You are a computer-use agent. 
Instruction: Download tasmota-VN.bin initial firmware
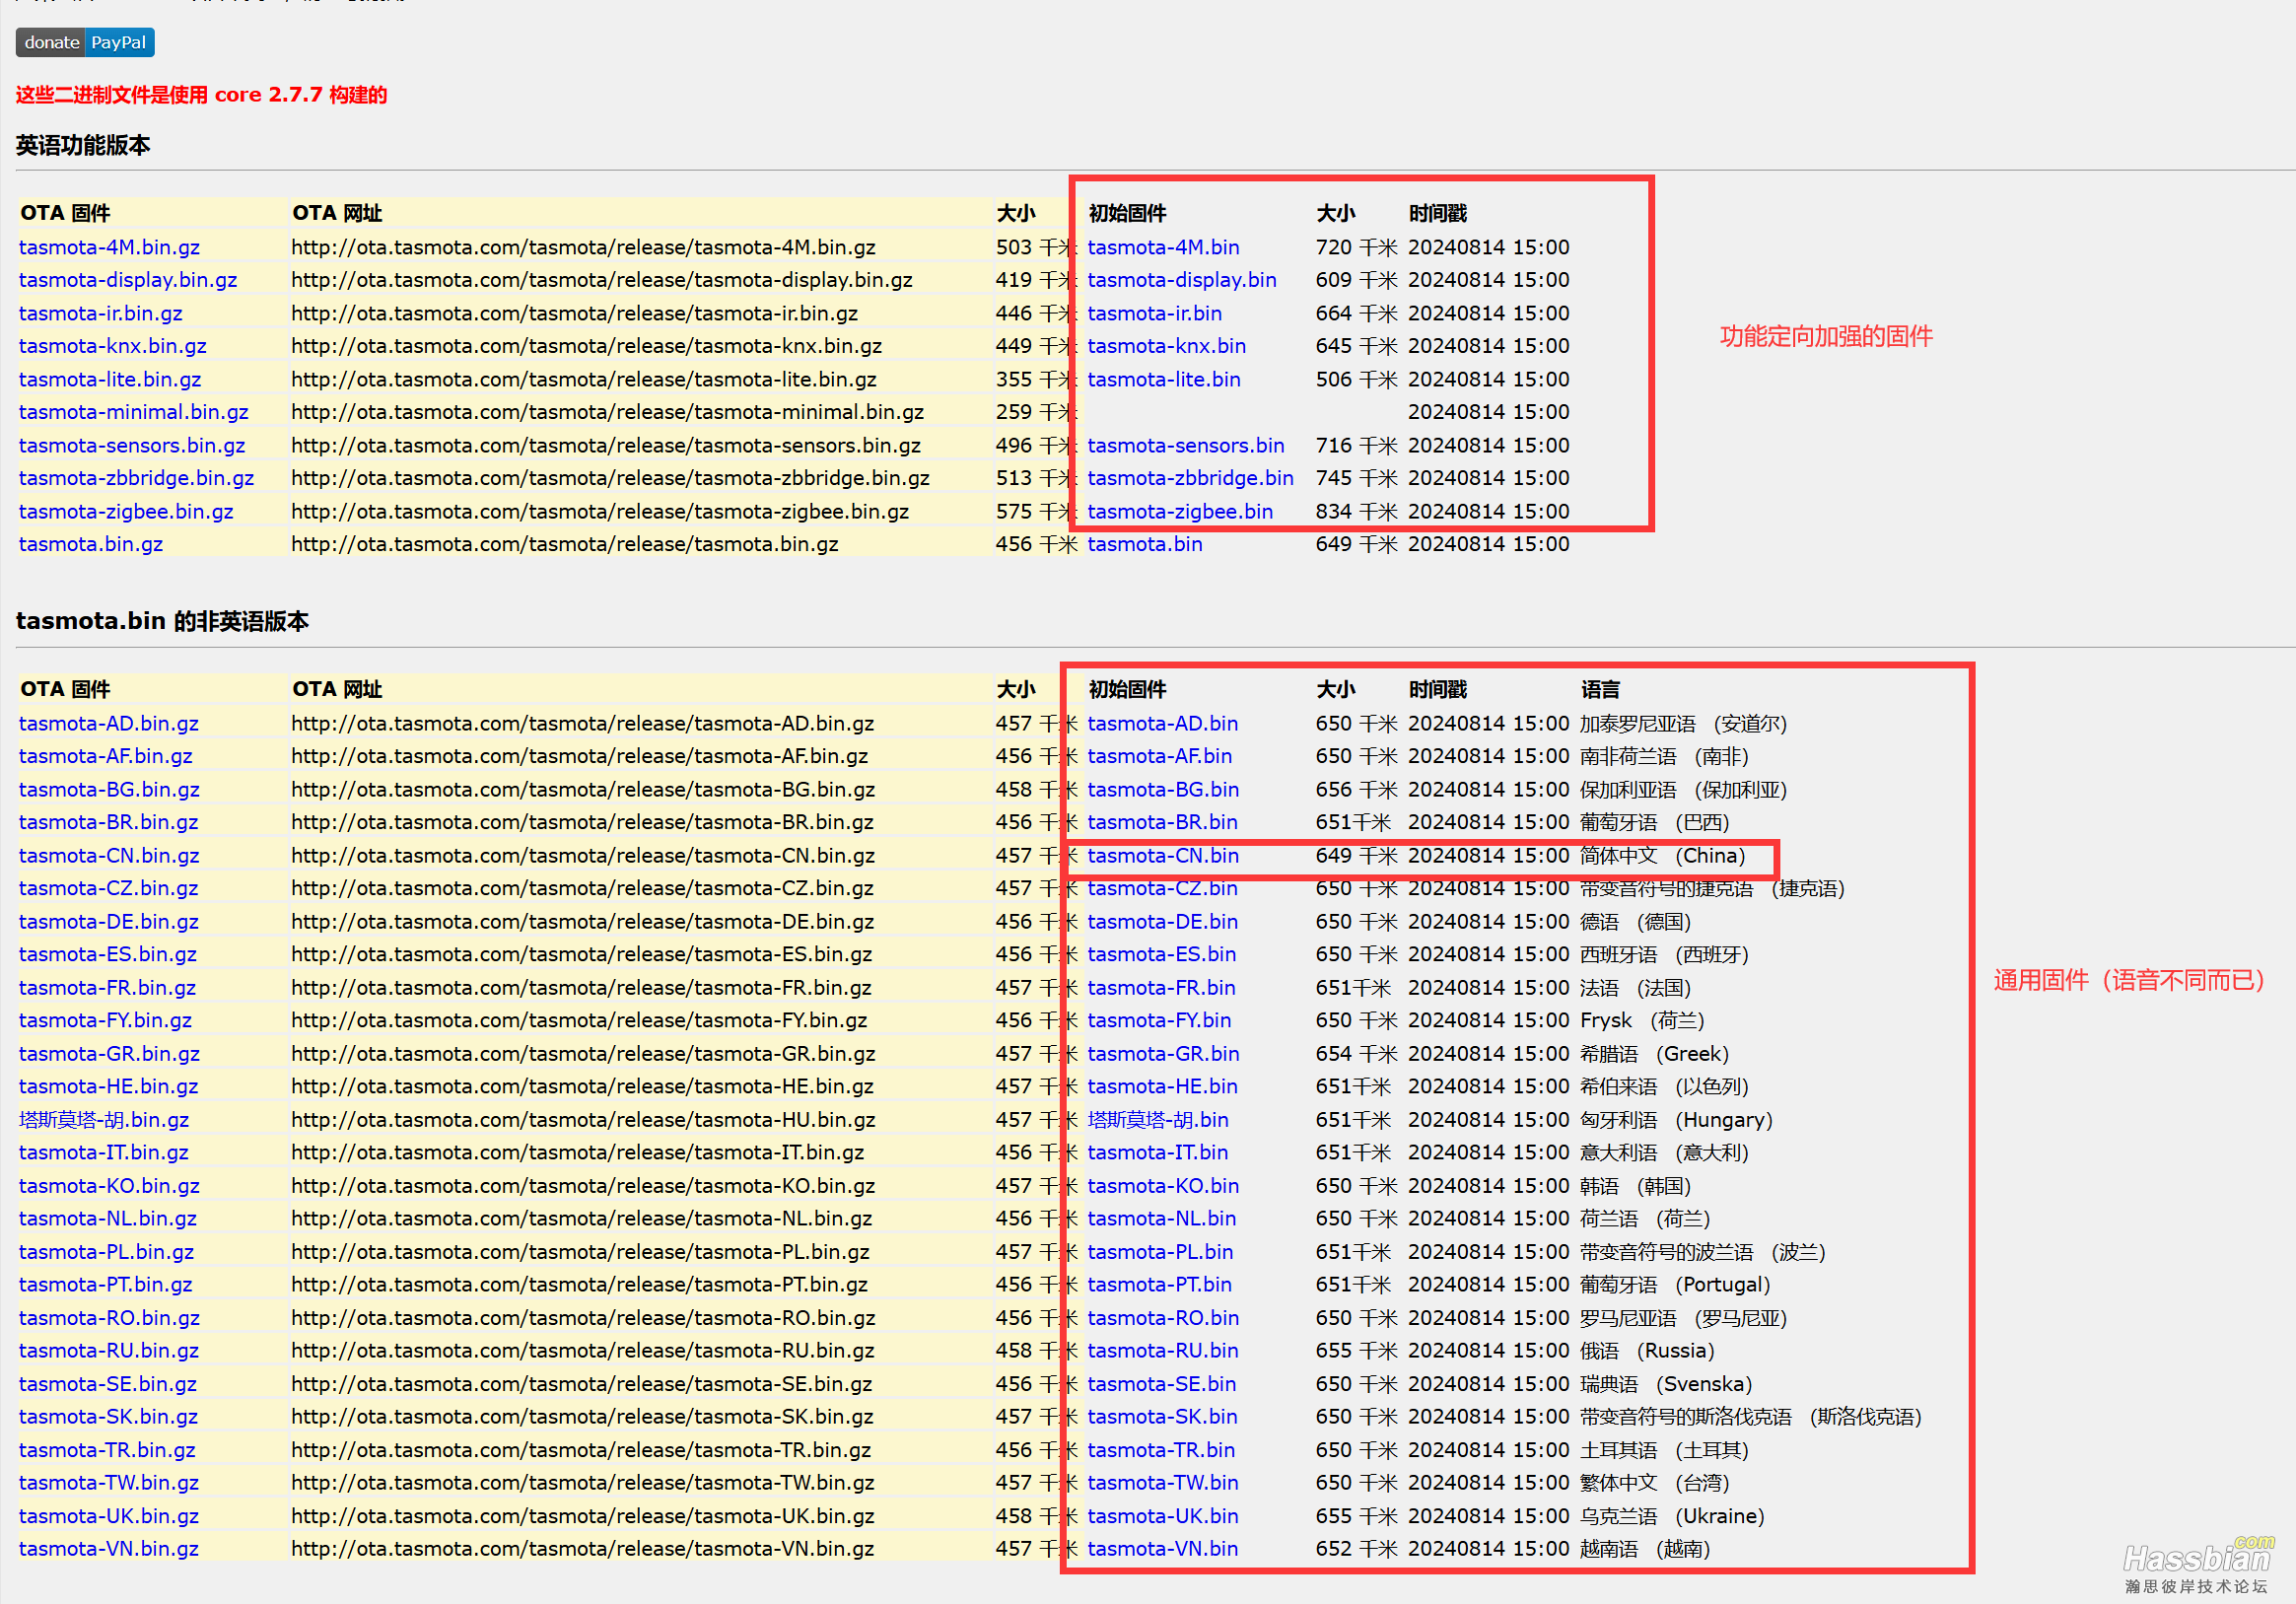(1163, 1548)
